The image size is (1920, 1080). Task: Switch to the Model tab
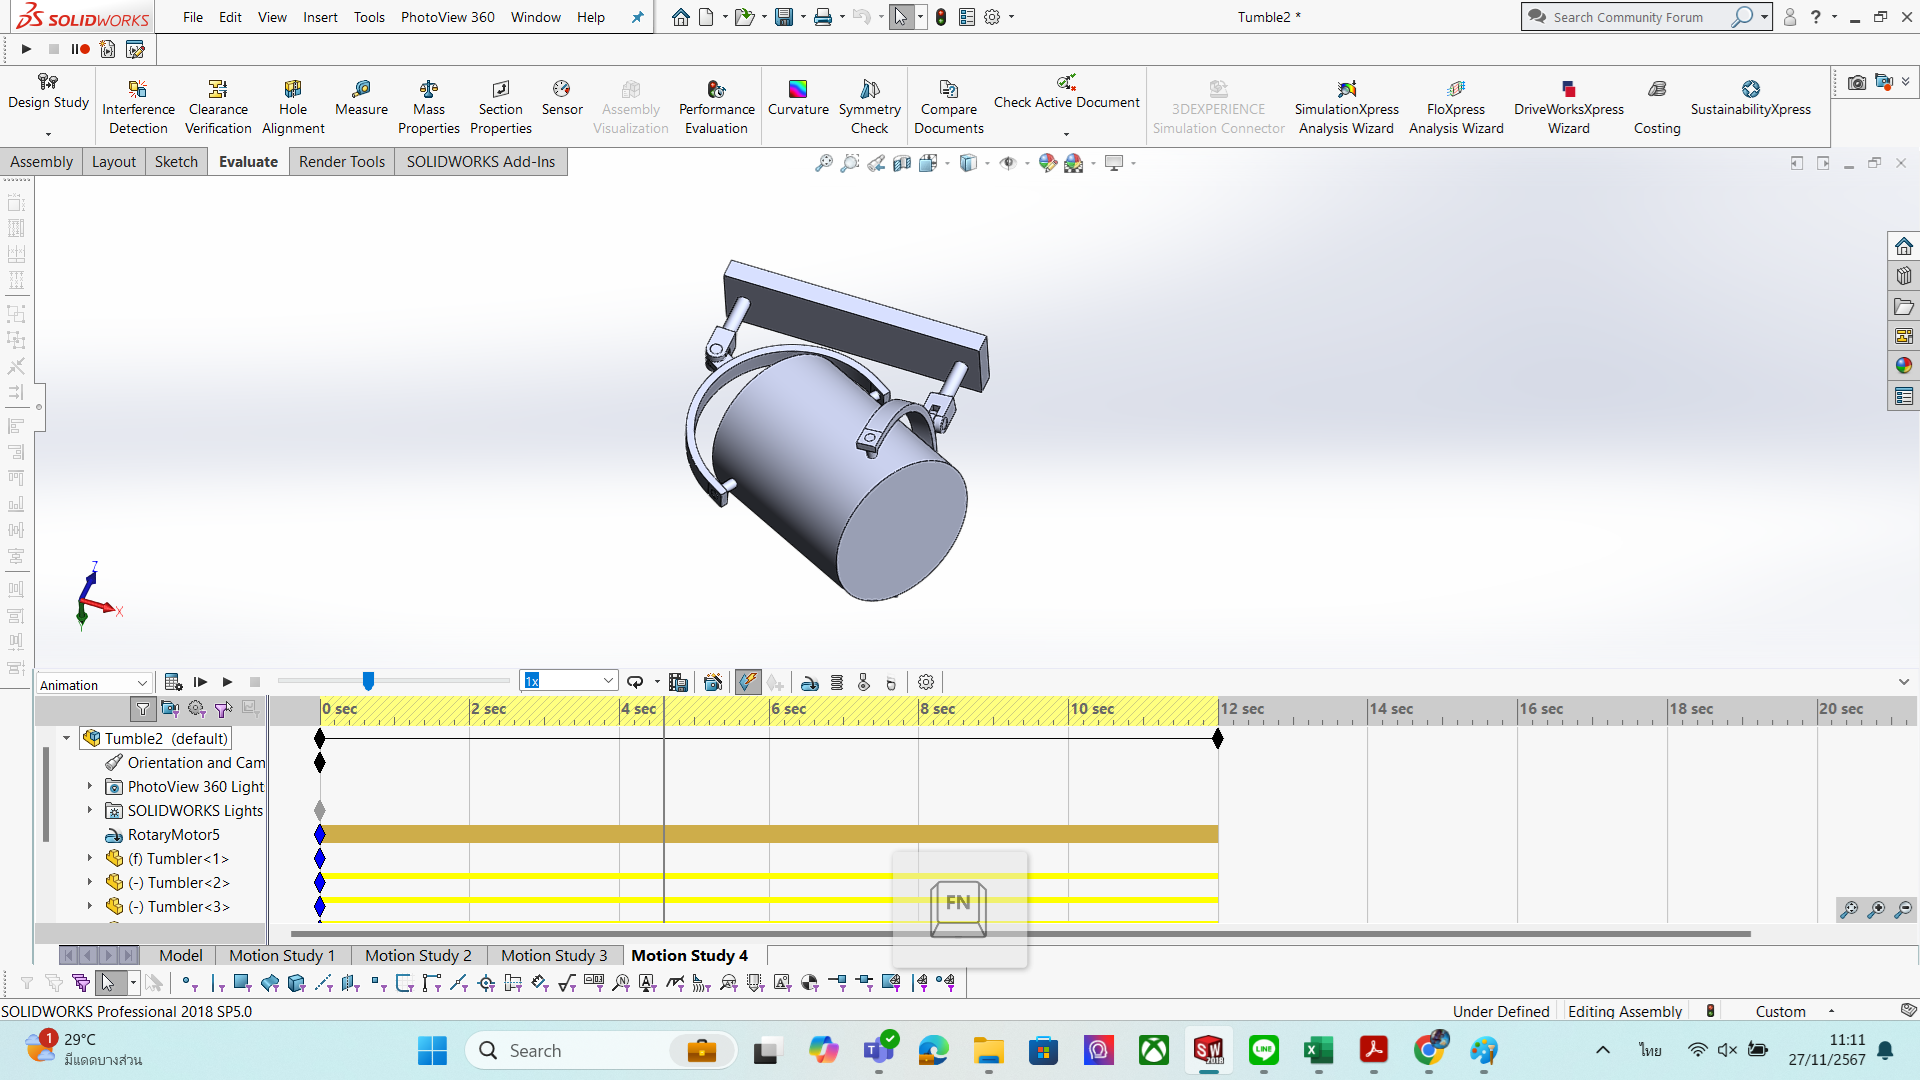point(181,956)
